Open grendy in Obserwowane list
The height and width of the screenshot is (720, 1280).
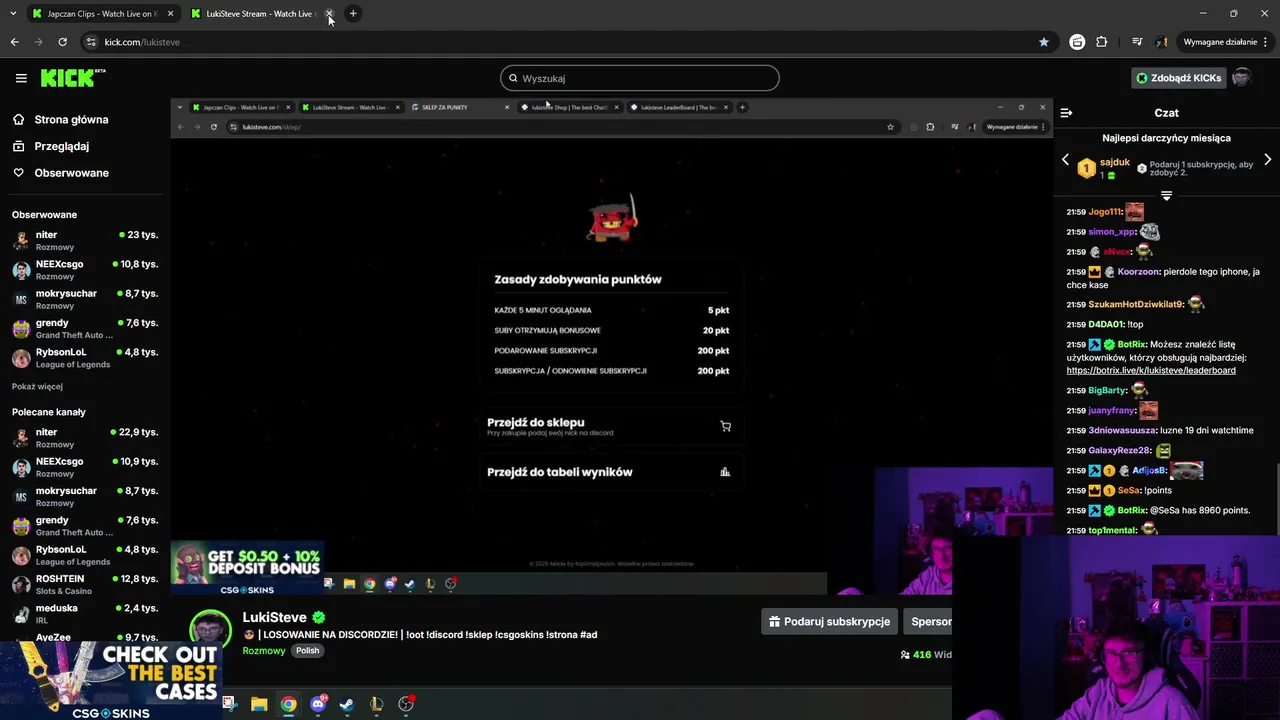pos(85,328)
